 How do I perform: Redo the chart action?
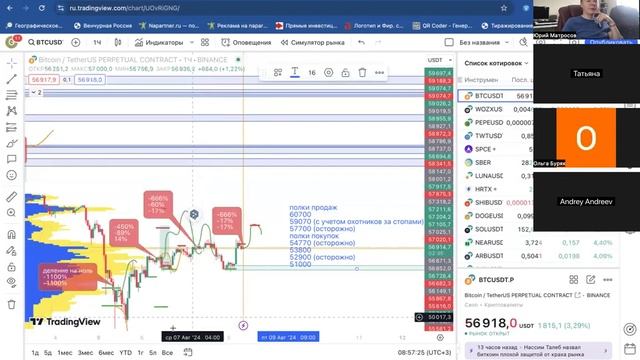point(378,42)
